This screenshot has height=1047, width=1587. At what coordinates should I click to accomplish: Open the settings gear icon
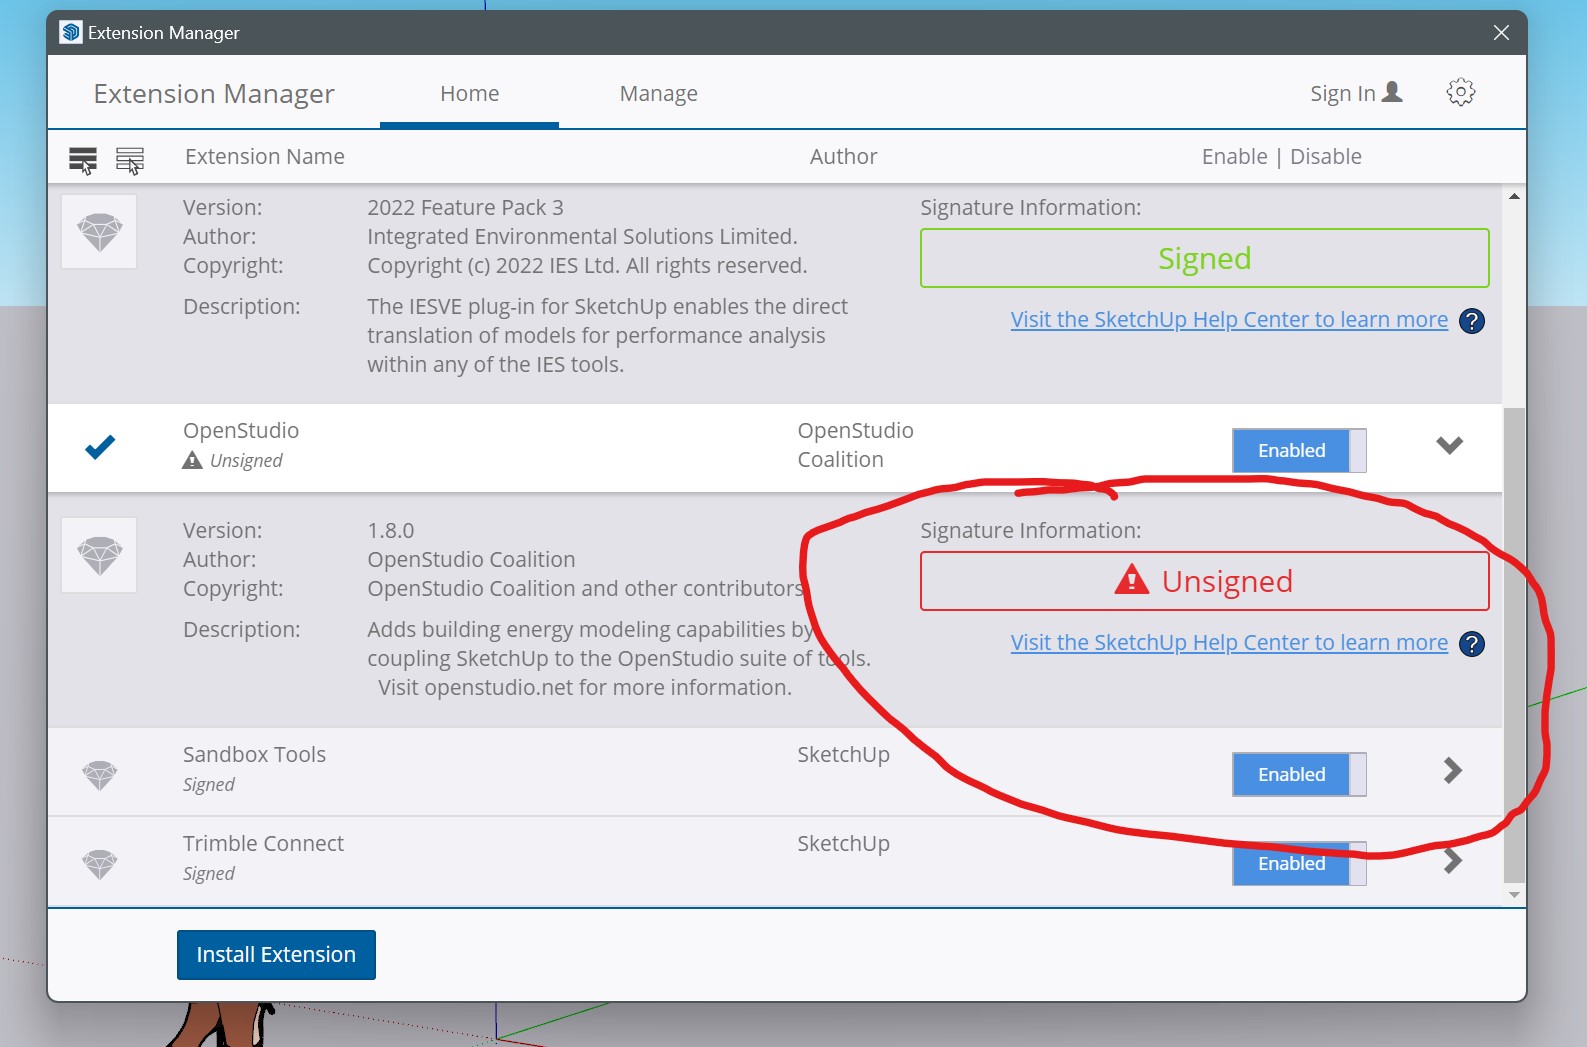1460,93
